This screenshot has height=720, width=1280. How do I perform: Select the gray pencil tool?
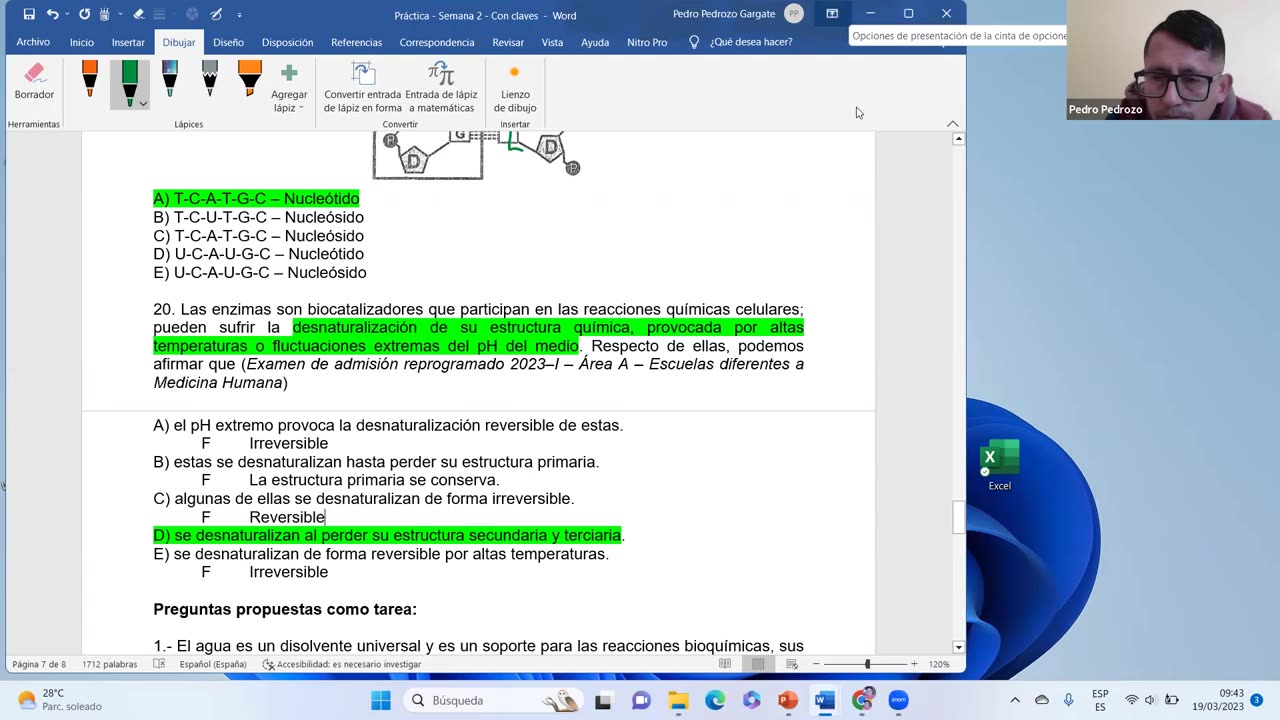coord(209,79)
